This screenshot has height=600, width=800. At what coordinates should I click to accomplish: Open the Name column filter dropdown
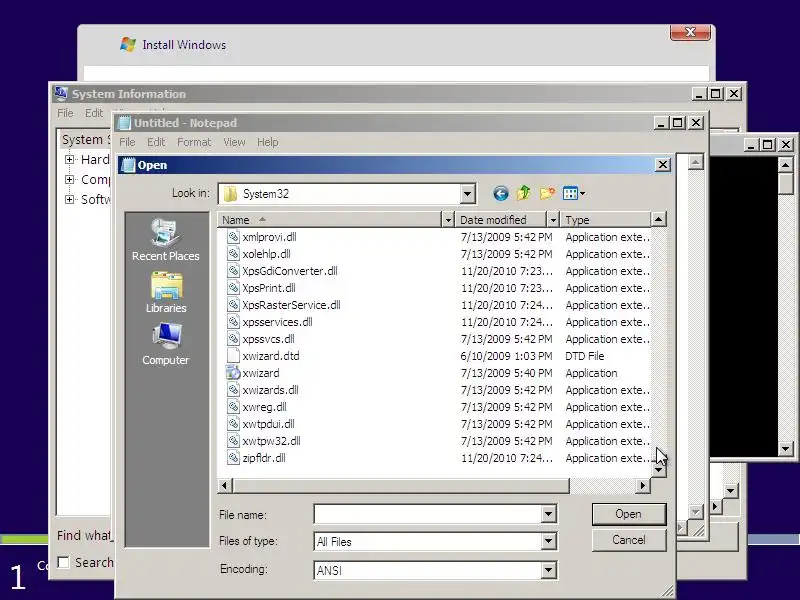click(x=447, y=220)
